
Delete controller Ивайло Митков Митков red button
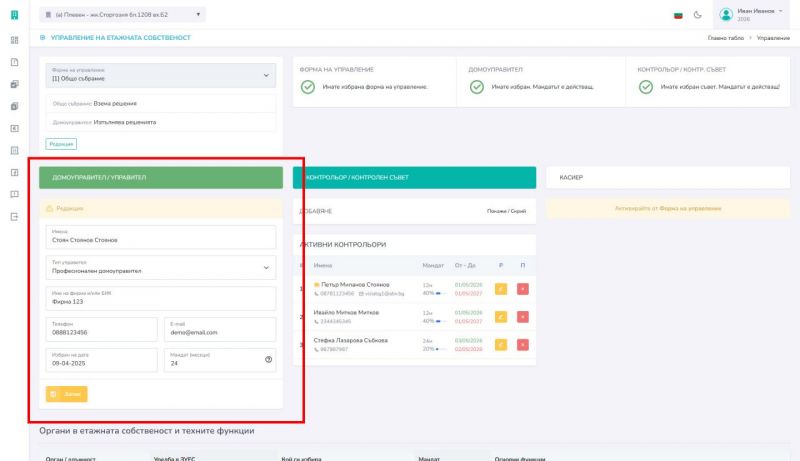(522, 317)
